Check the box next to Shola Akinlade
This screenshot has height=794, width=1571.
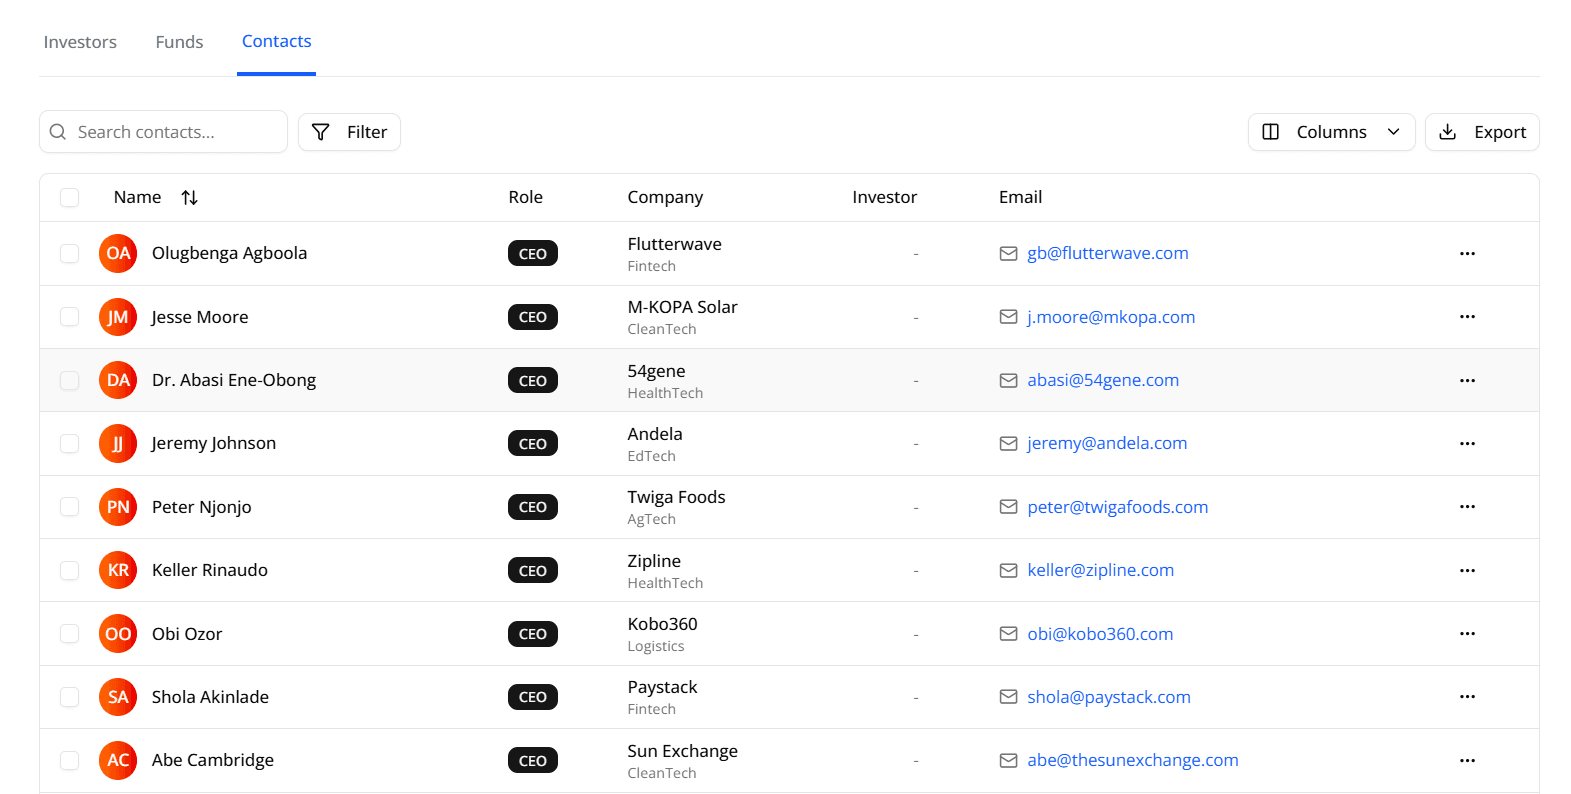tap(70, 697)
